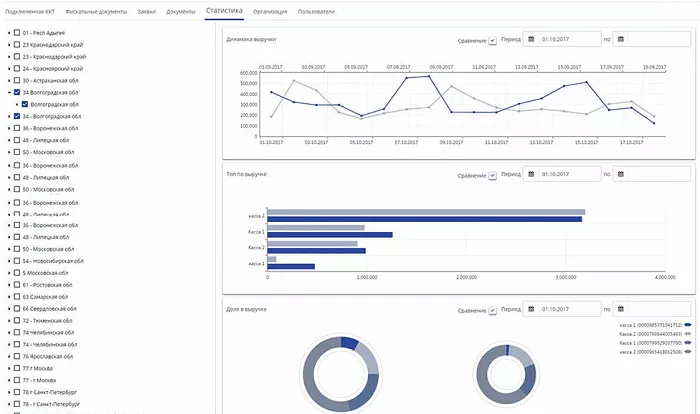The height and width of the screenshot is (414, 700).
Task: Open the Пользователи tab
Action: tap(317, 11)
